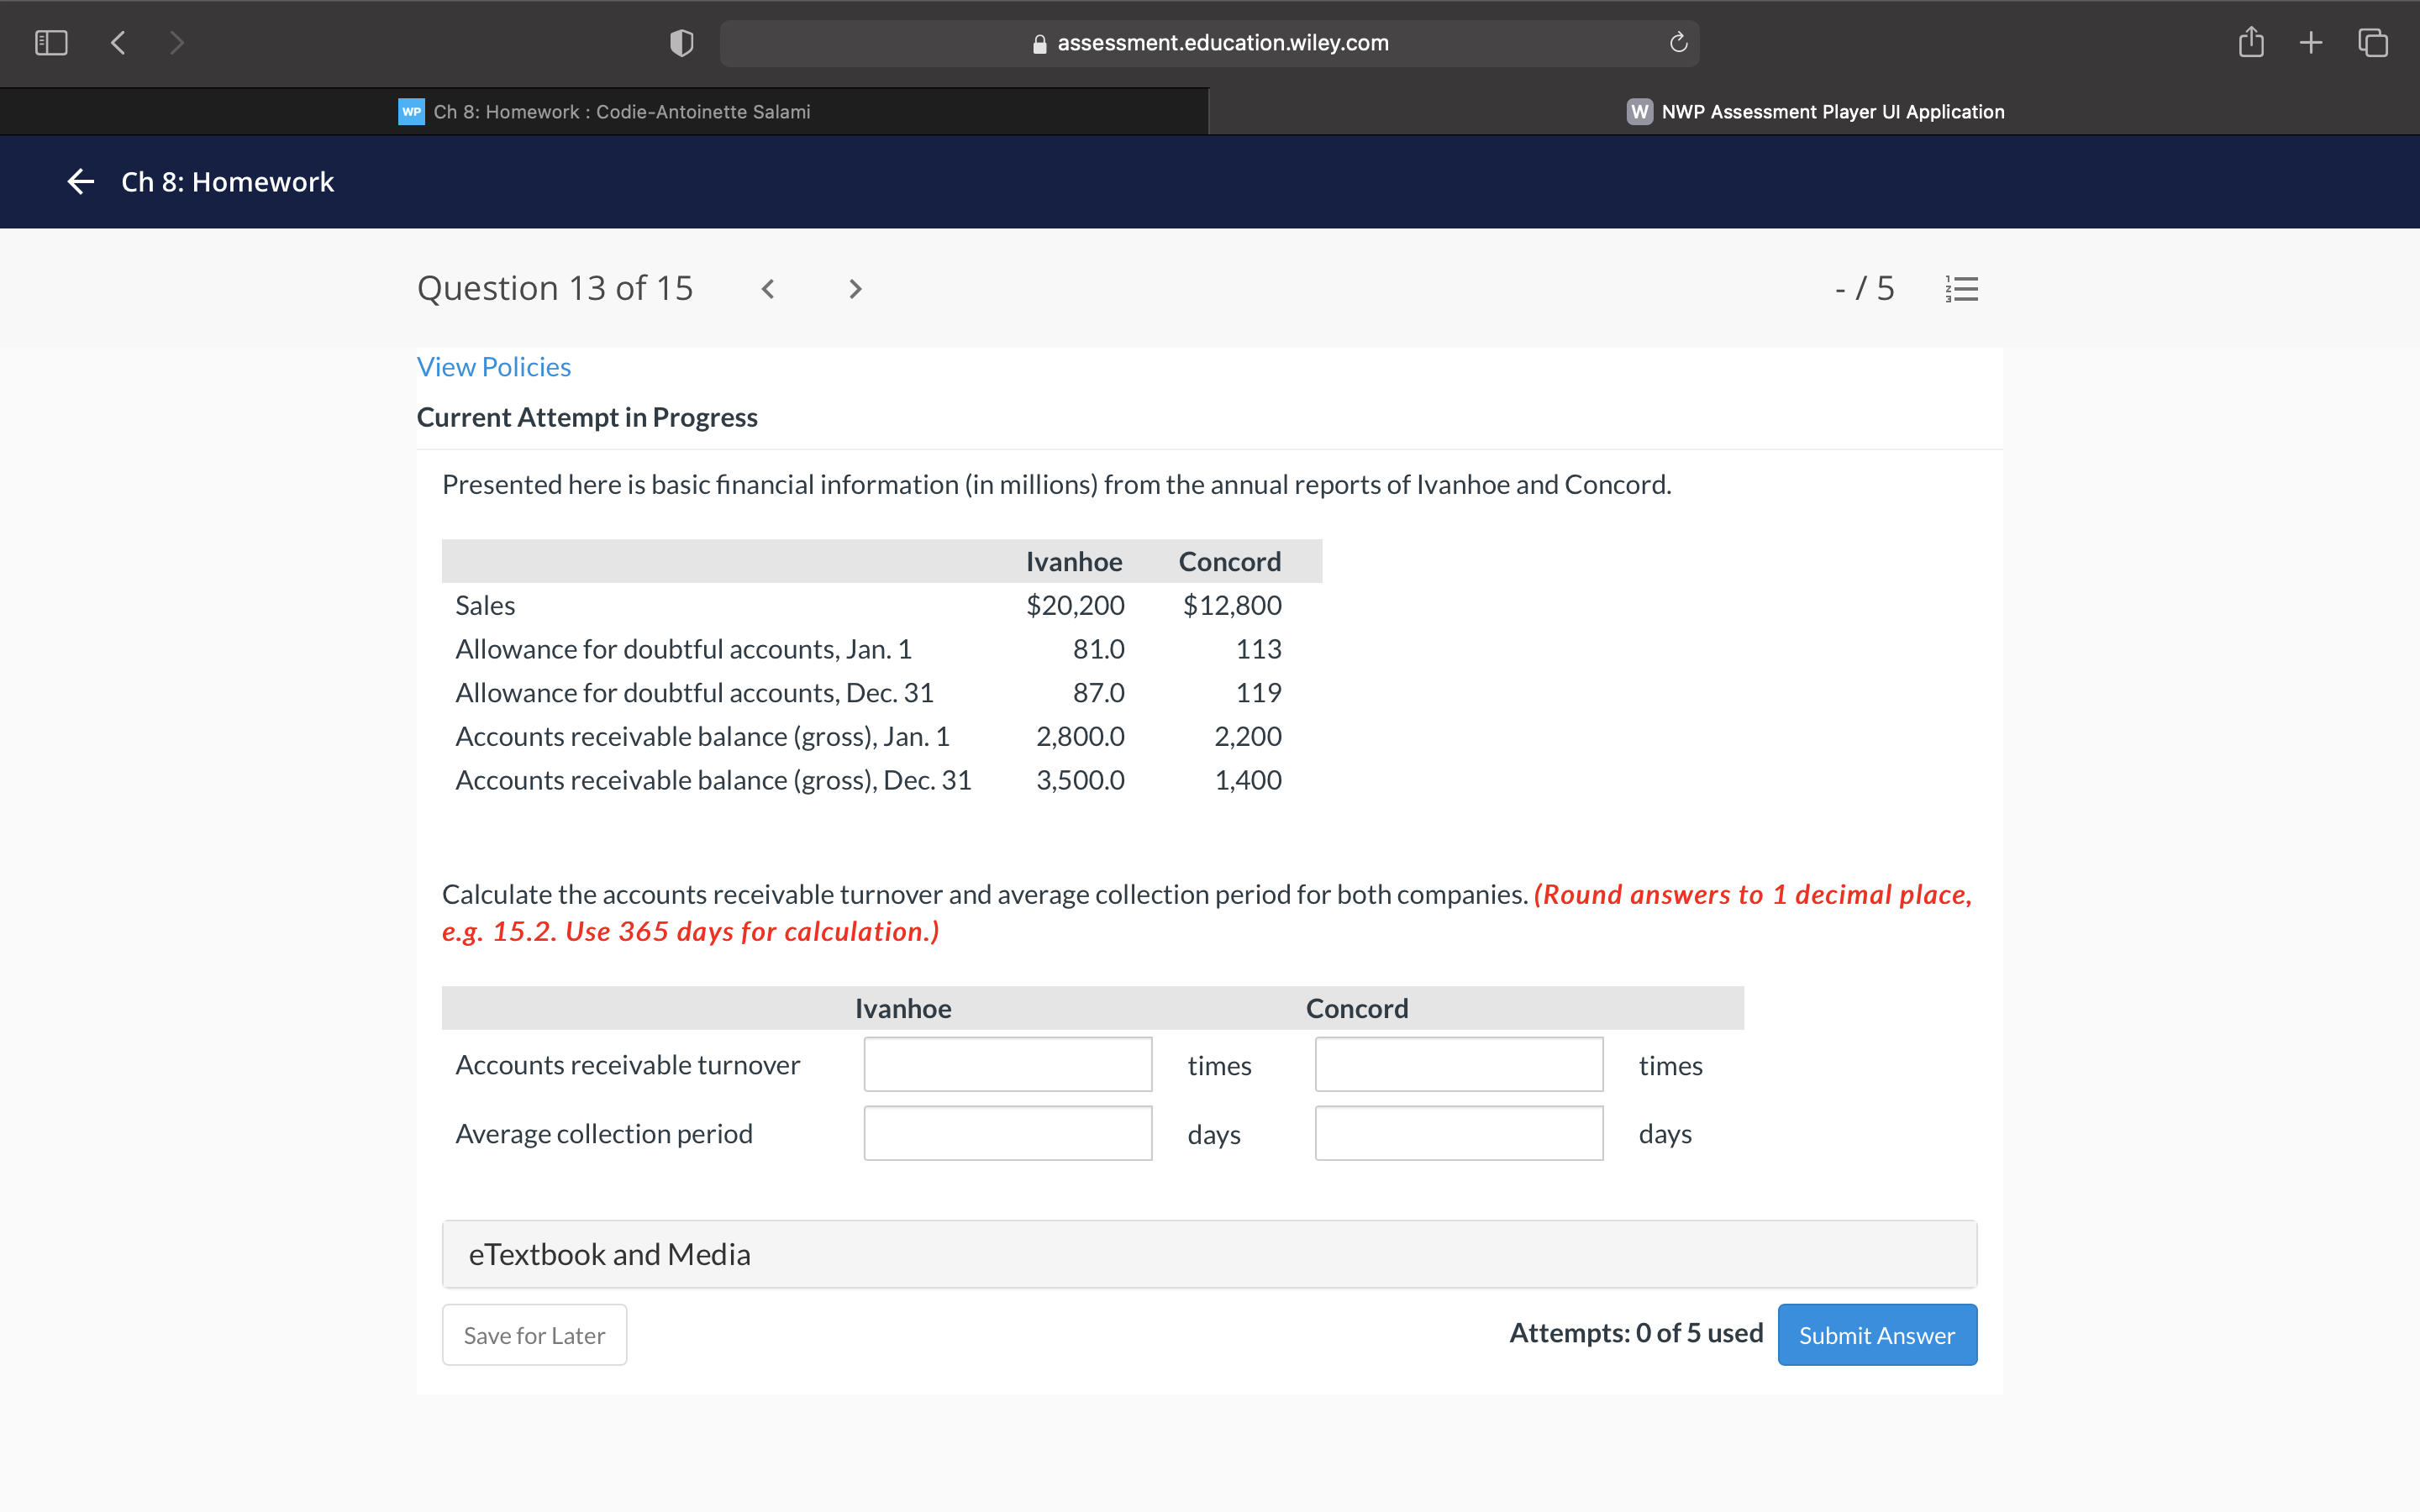
Task: Switch to NWP Assessment Player tab
Action: 1814,112
